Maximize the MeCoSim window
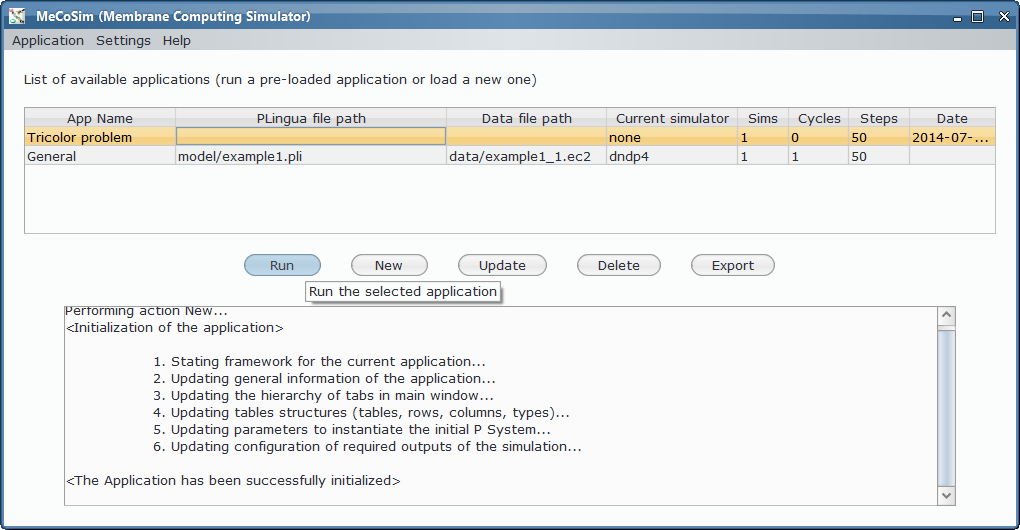 click(978, 17)
